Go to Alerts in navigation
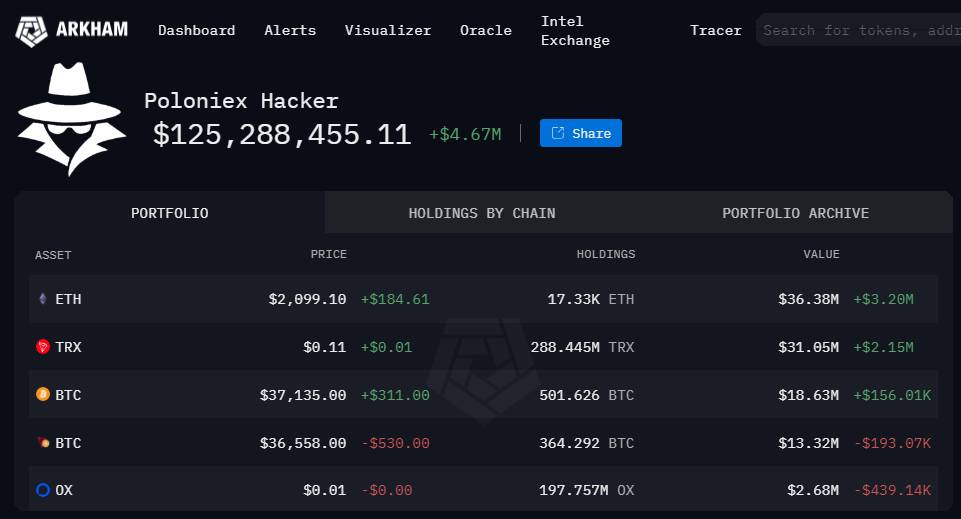Image resolution: width=961 pixels, height=519 pixels. point(290,30)
